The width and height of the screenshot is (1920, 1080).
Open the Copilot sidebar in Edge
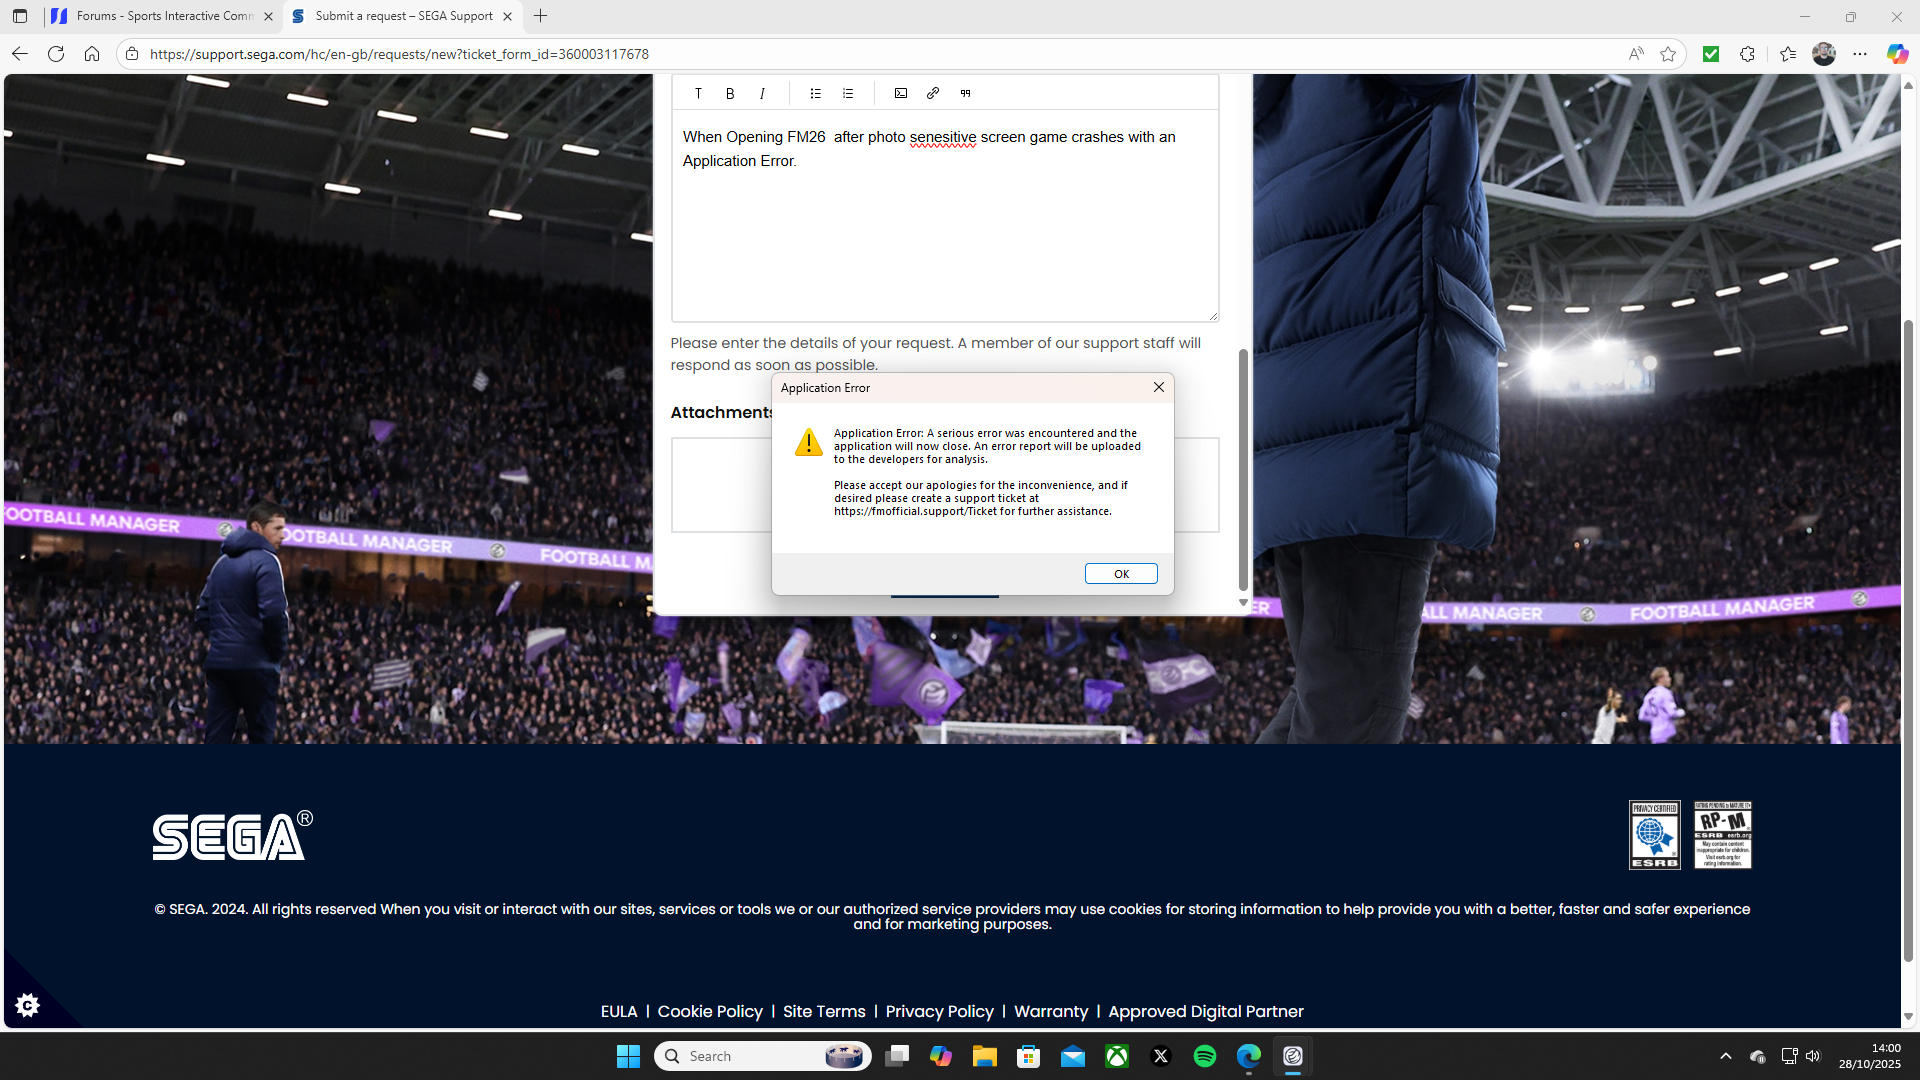click(x=1897, y=54)
